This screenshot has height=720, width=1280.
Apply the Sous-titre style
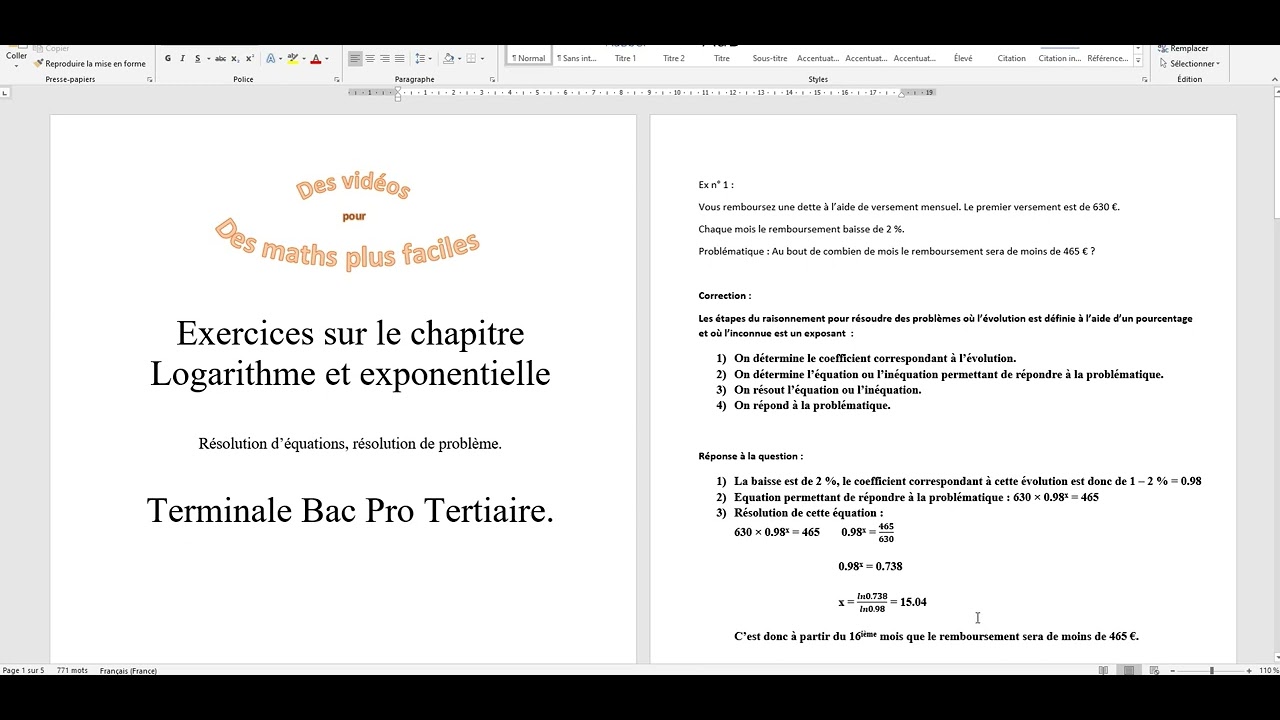pyautogui.click(x=770, y=58)
